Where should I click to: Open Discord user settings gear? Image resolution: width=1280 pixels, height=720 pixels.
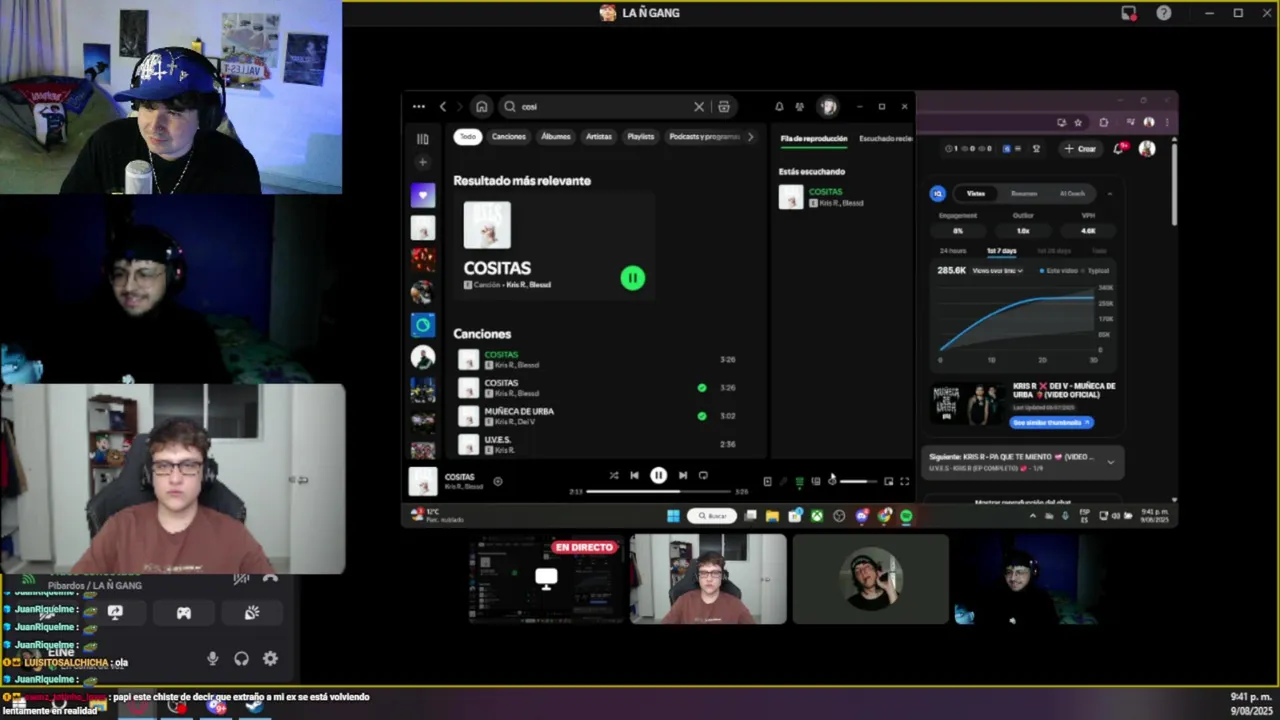[270, 658]
